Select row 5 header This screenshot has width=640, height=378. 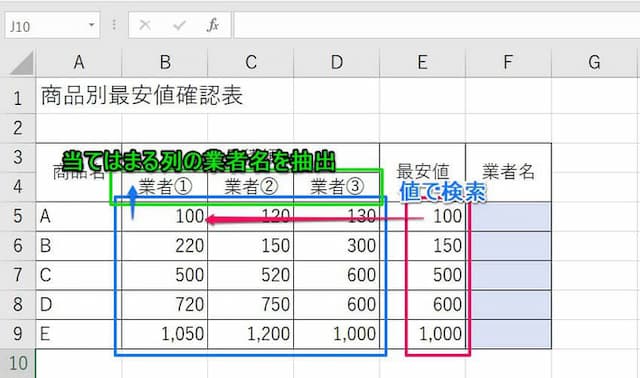point(18,216)
